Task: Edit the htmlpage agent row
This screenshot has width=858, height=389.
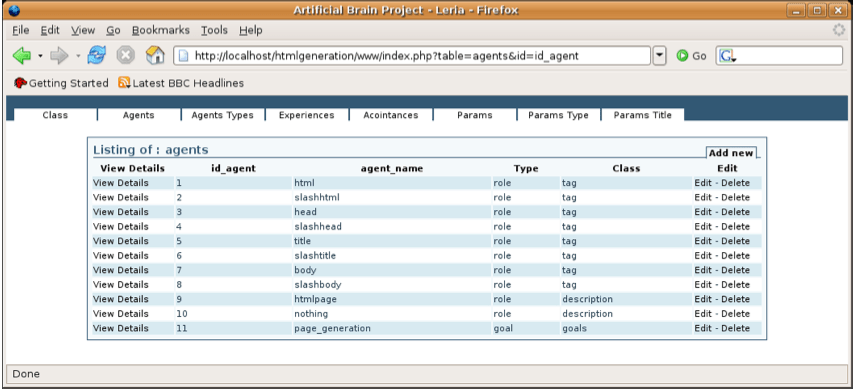Action: pos(703,299)
